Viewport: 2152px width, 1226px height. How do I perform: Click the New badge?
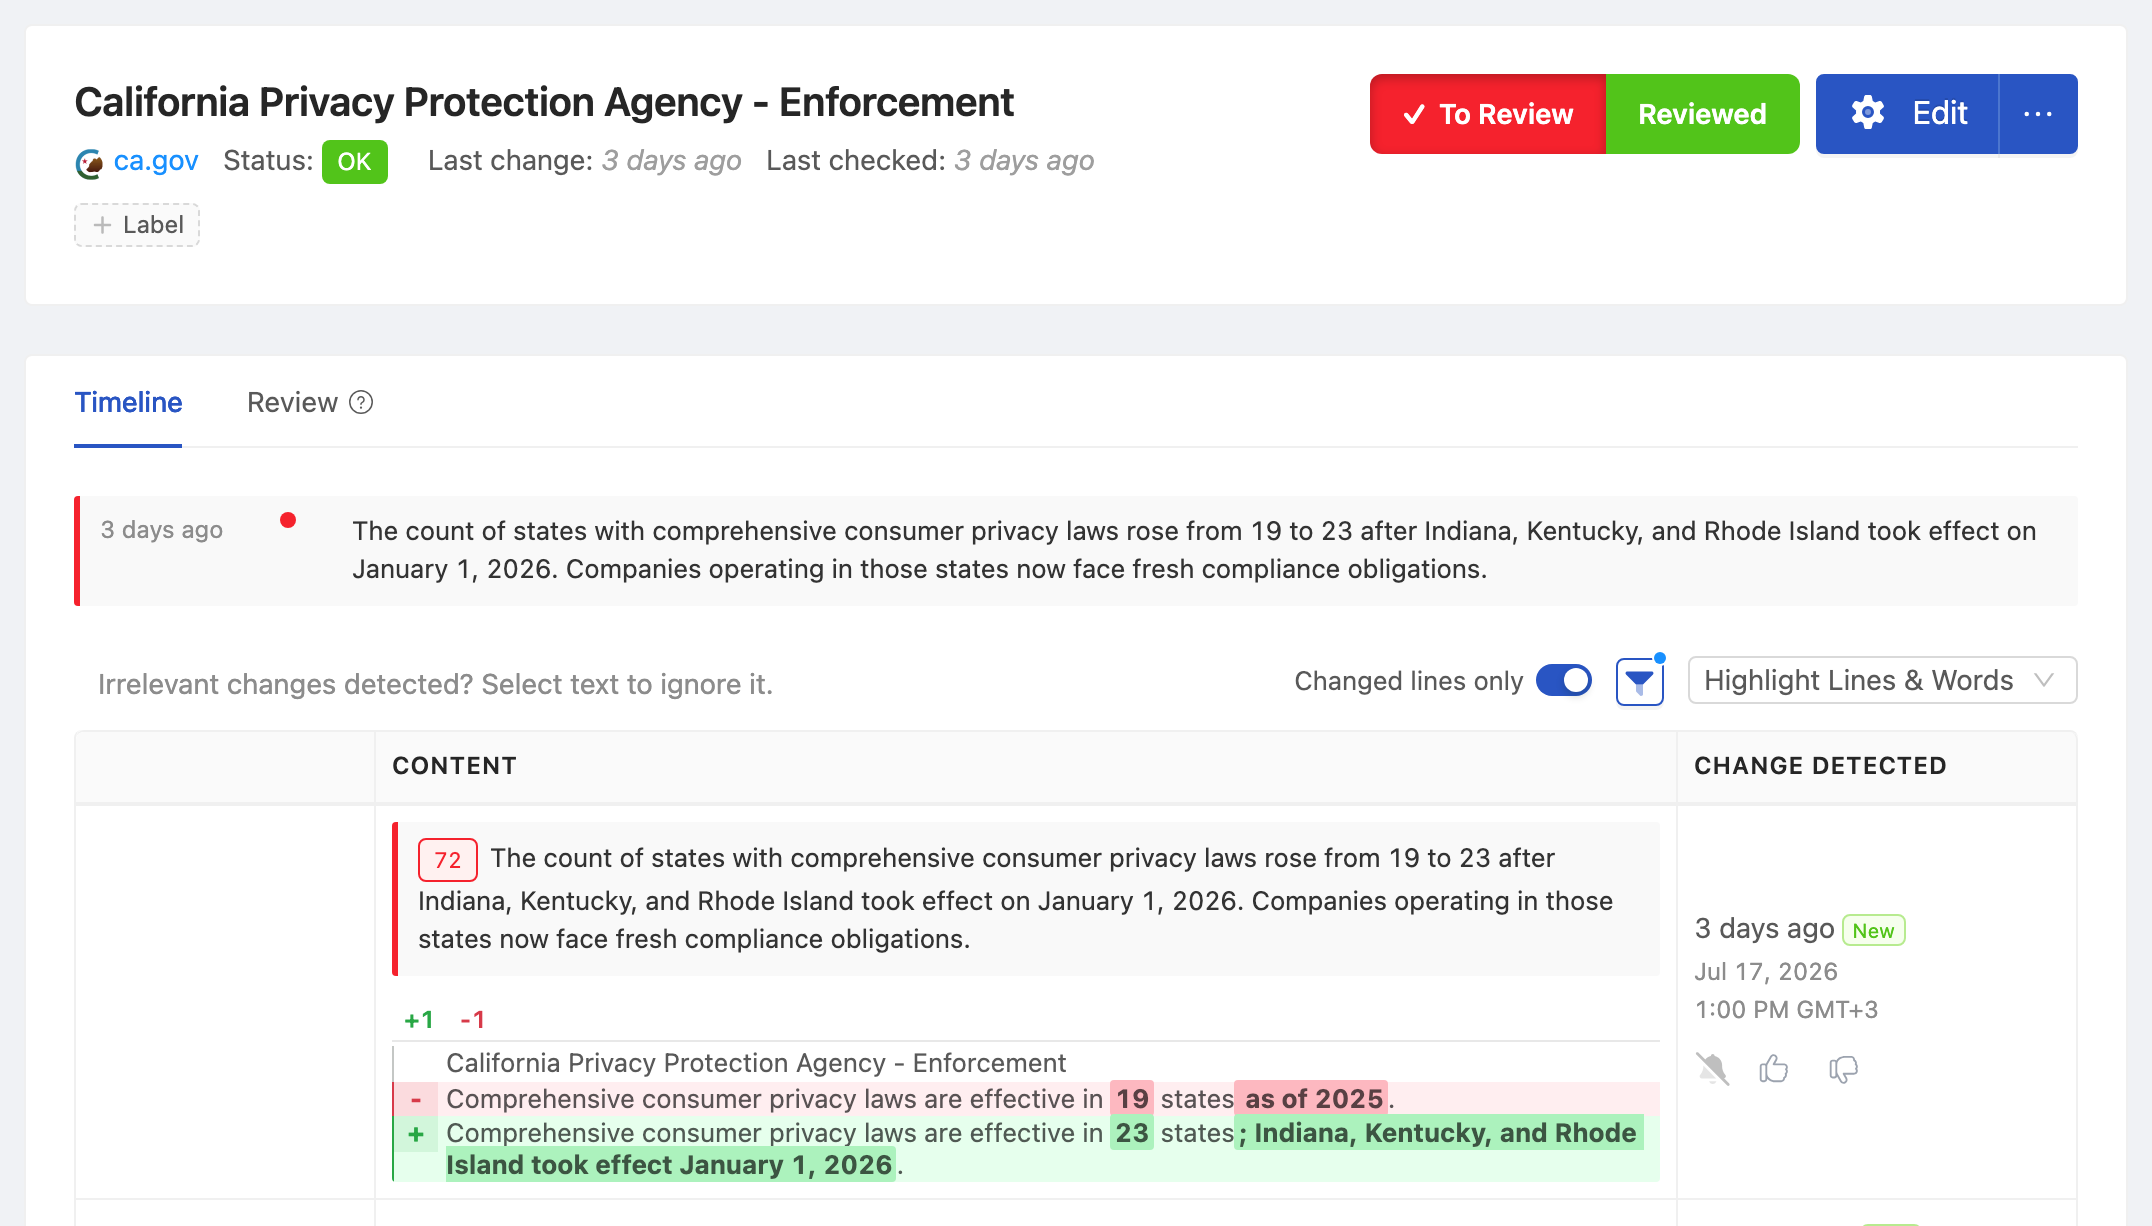tap(1873, 931)
